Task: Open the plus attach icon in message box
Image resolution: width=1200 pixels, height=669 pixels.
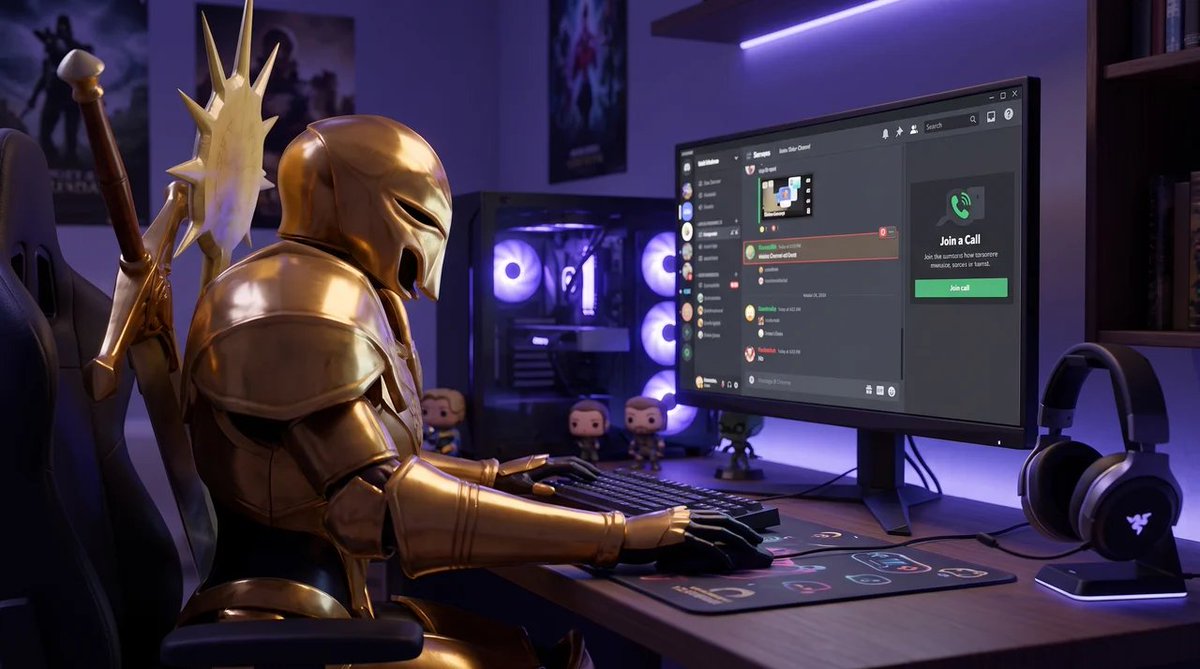Action: point(751,379)
